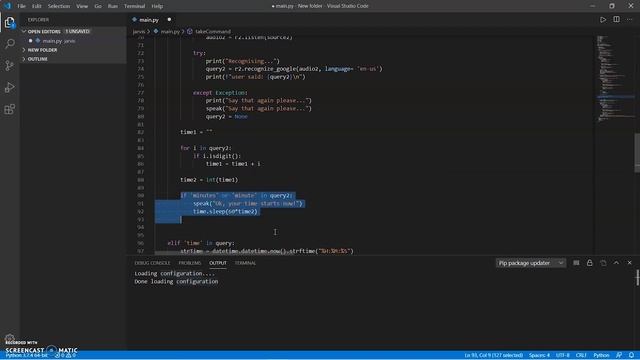This screenshot has width=640, height=360.
Task: Close the bottom panel
Action: click(629, 263)
